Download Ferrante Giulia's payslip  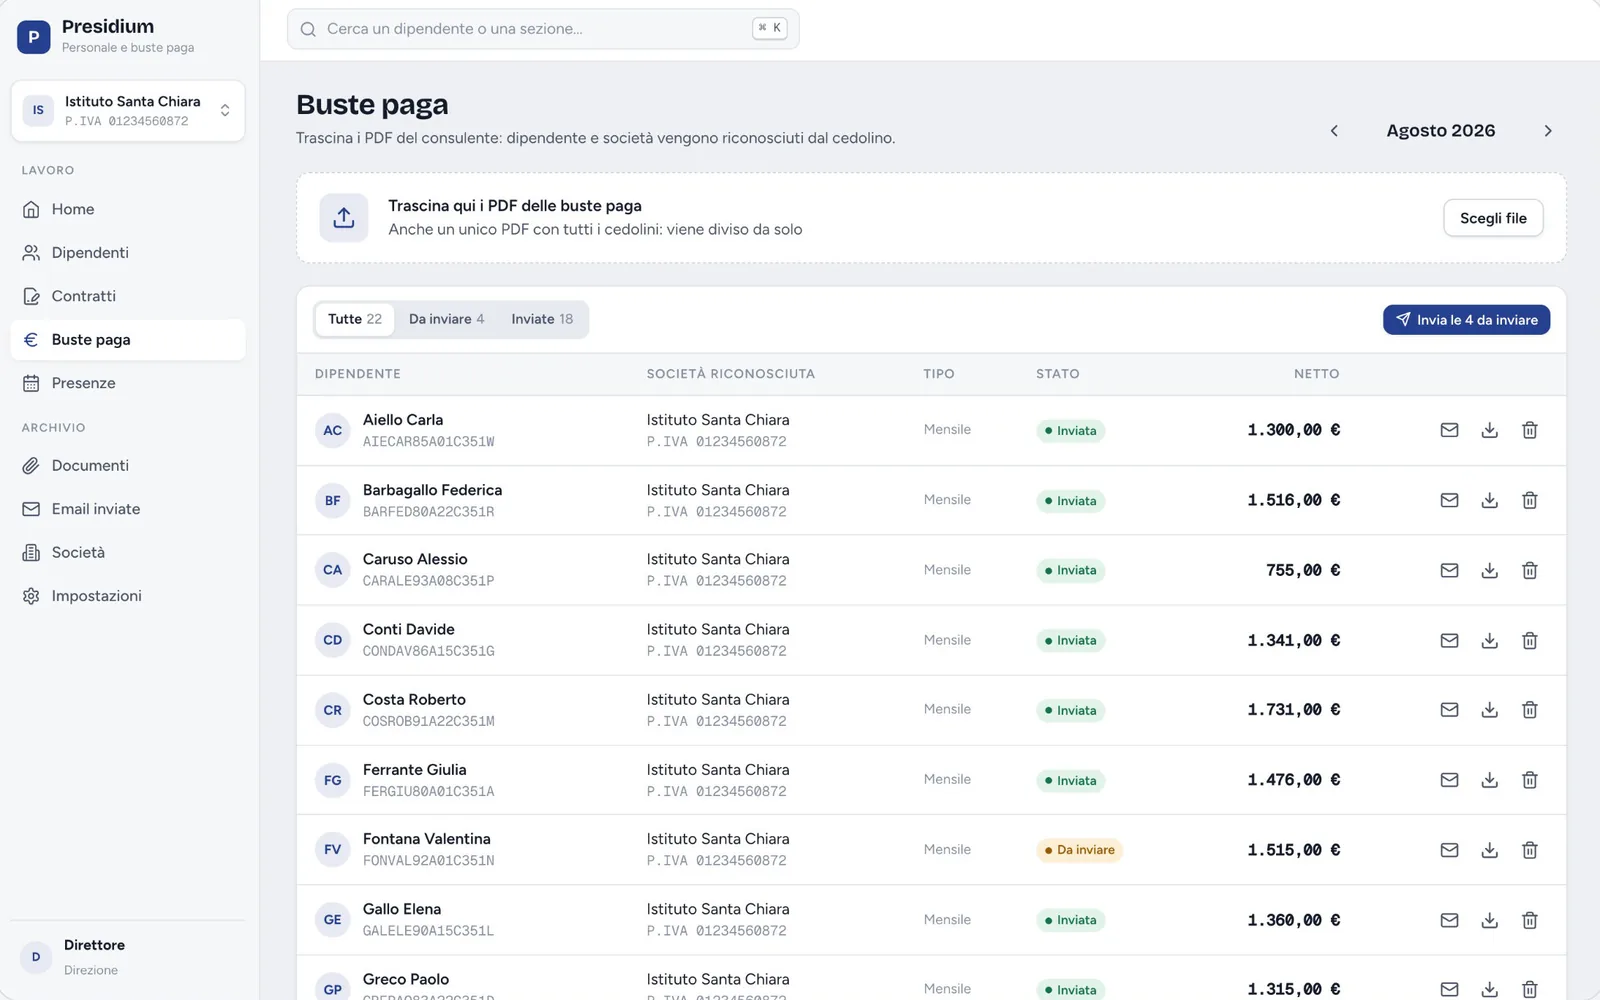tap(1489, 780)
